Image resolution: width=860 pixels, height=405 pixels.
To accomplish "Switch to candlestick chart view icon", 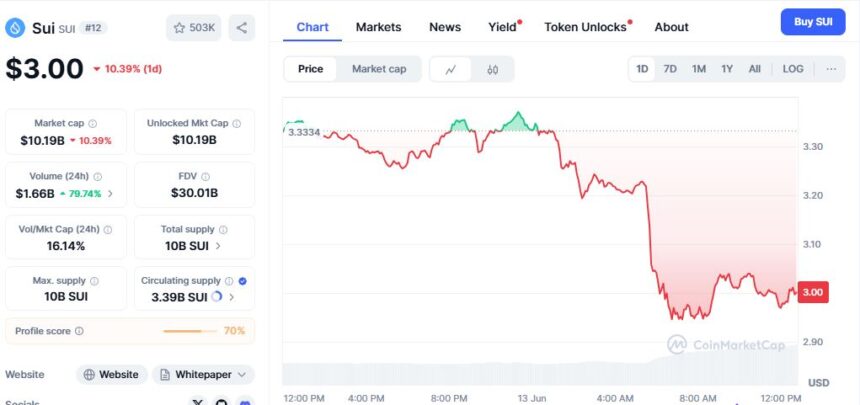I will pyautogui.click(x=493, y=69).
